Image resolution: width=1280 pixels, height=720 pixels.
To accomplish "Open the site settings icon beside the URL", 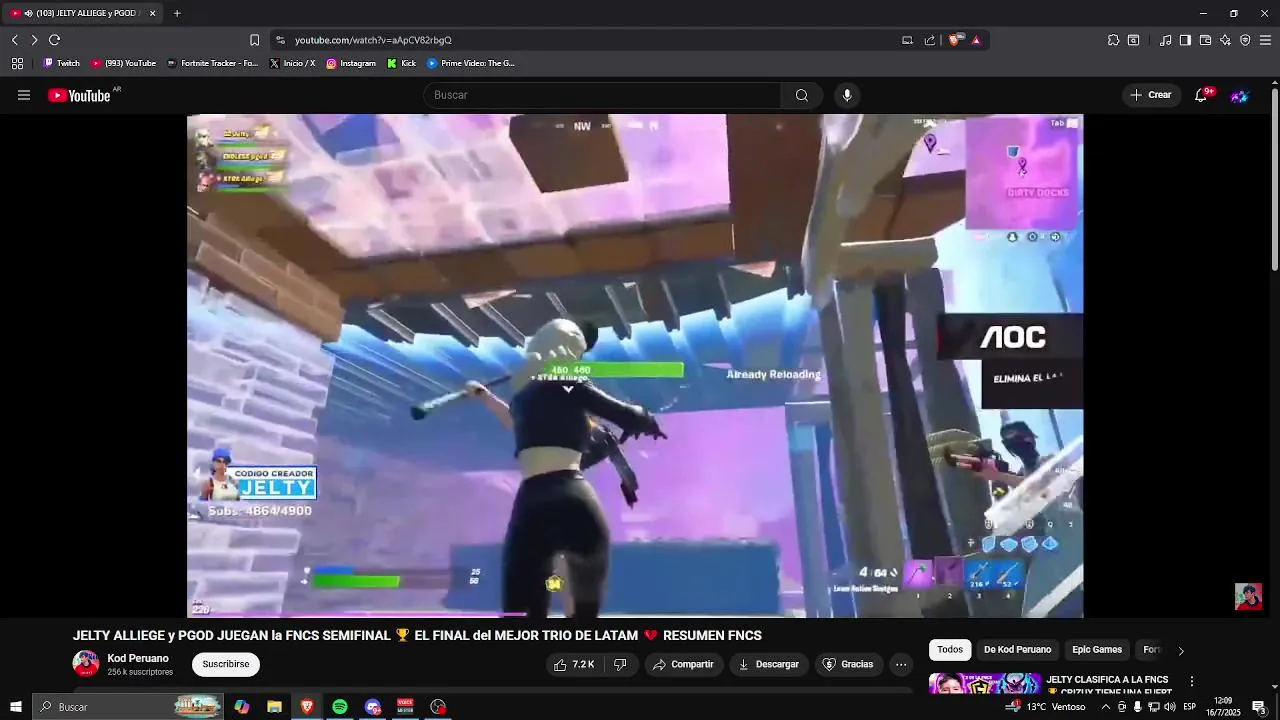I will pos(280,40).
